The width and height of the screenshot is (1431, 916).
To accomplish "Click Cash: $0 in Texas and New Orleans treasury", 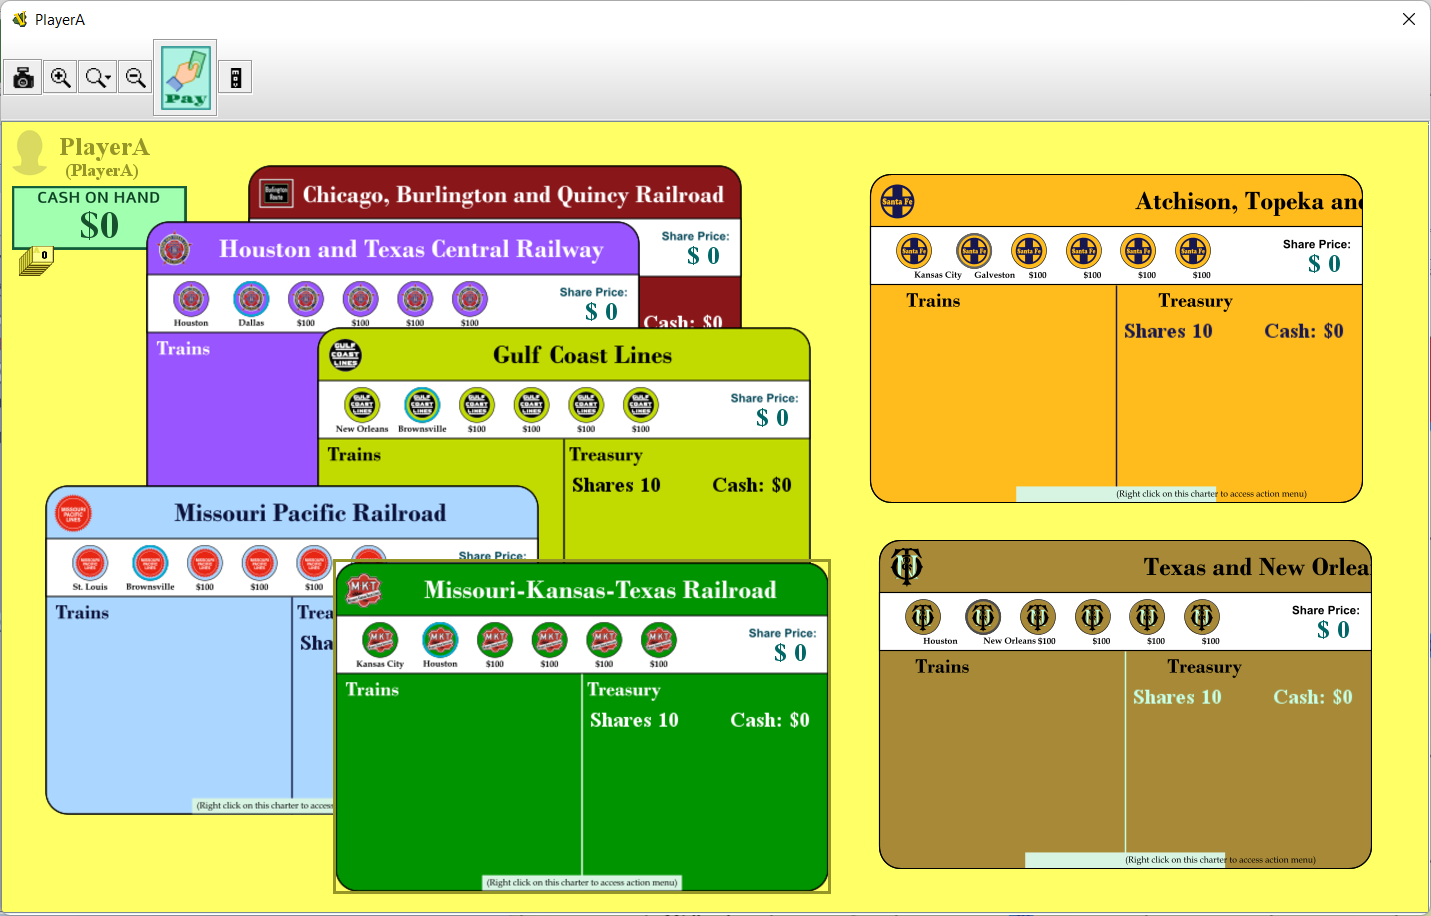I will click(1313, 697).
